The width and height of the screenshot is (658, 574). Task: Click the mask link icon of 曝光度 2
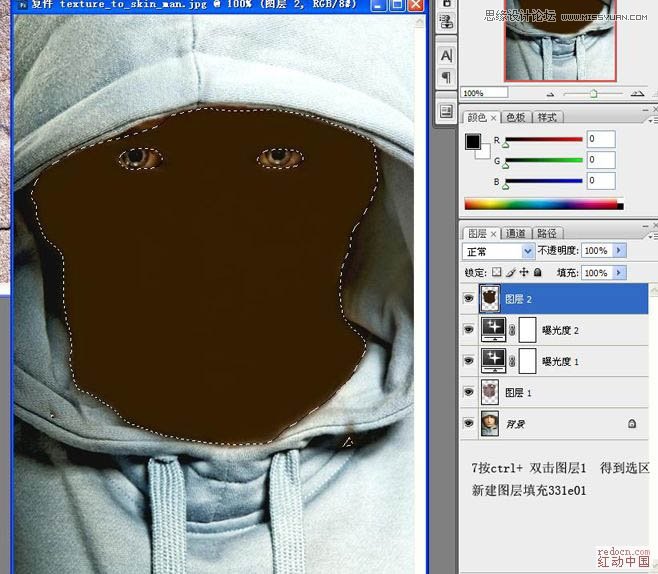coord(512,330)
